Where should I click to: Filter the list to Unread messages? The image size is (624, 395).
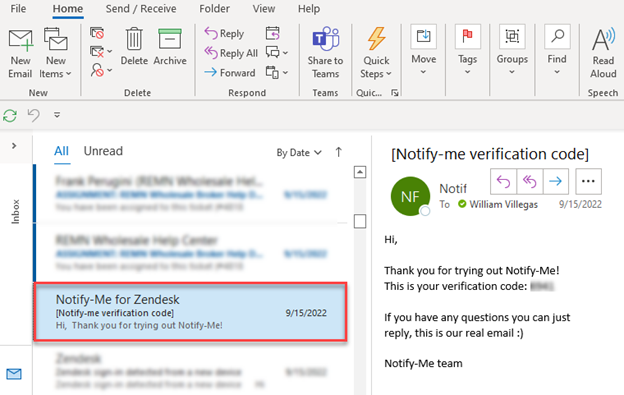point(103,151)
